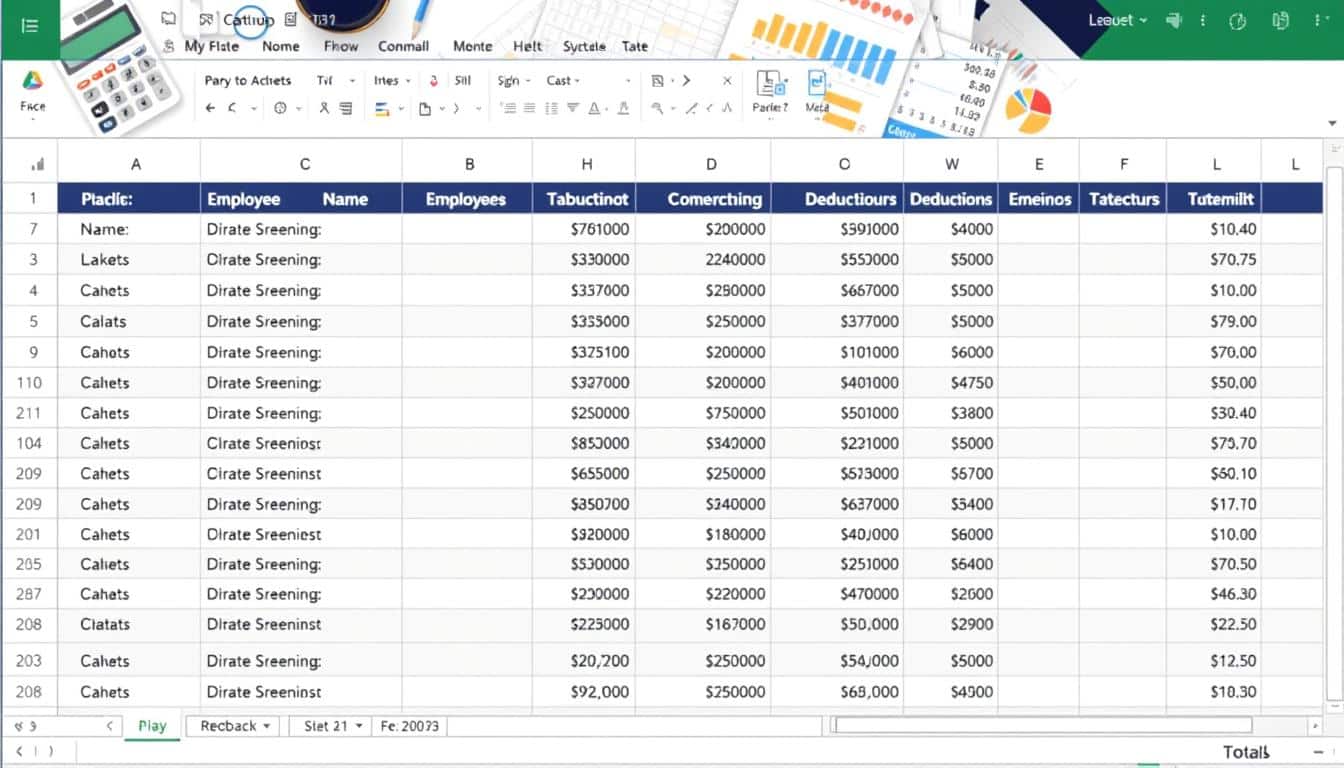This screenshot has height=768, width=1344.
Task: Click the clock history icon
Action: point(280,108)
